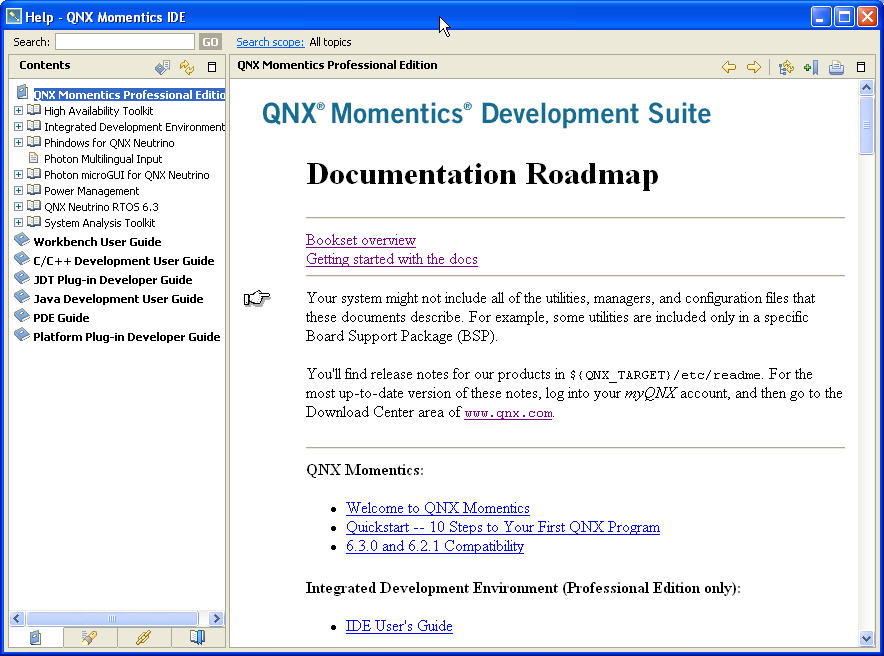
Task: Click Show in Table of Contents icon
Action: click(x=786, y=67)
